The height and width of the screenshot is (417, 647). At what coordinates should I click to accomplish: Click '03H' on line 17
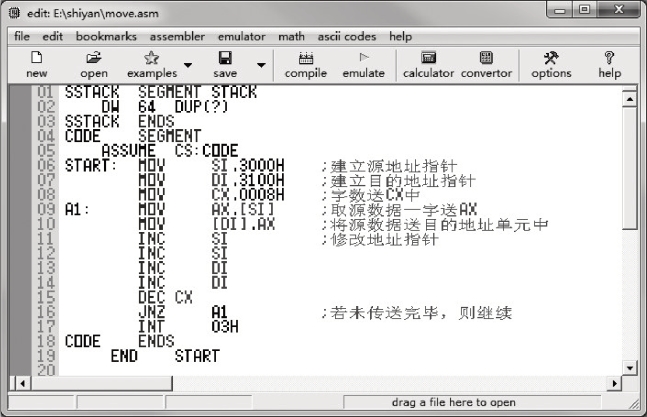[225, 327]
